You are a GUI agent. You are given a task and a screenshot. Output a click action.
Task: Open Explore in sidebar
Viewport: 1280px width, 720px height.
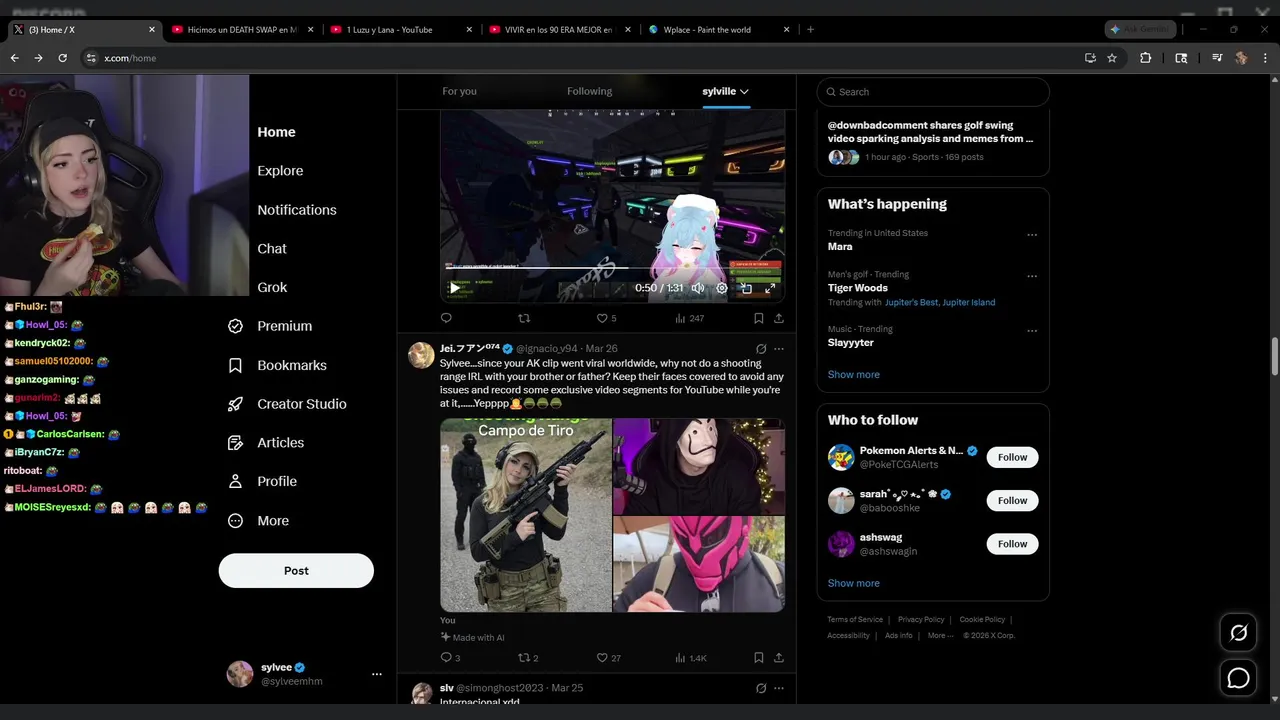[x=280, y=171]
